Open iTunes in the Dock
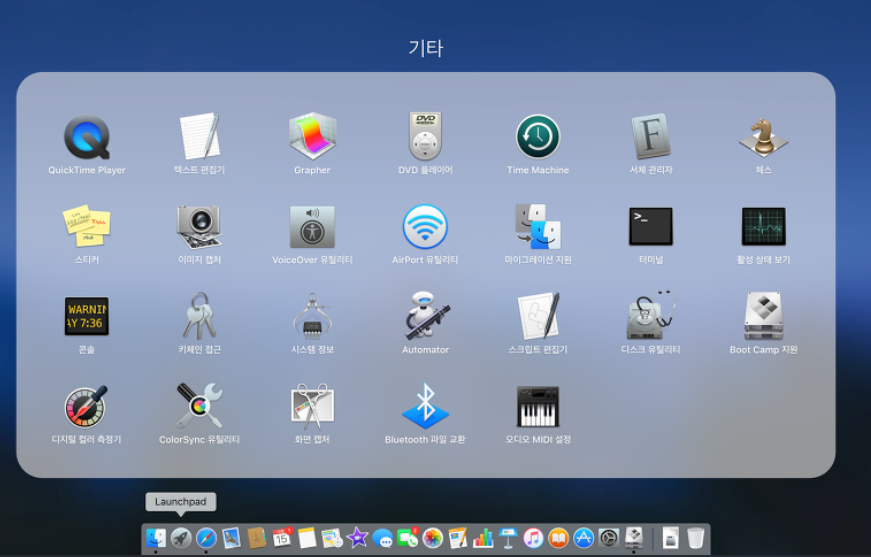The height and width of the screenshot is (557, 871). tap(533, 538)
